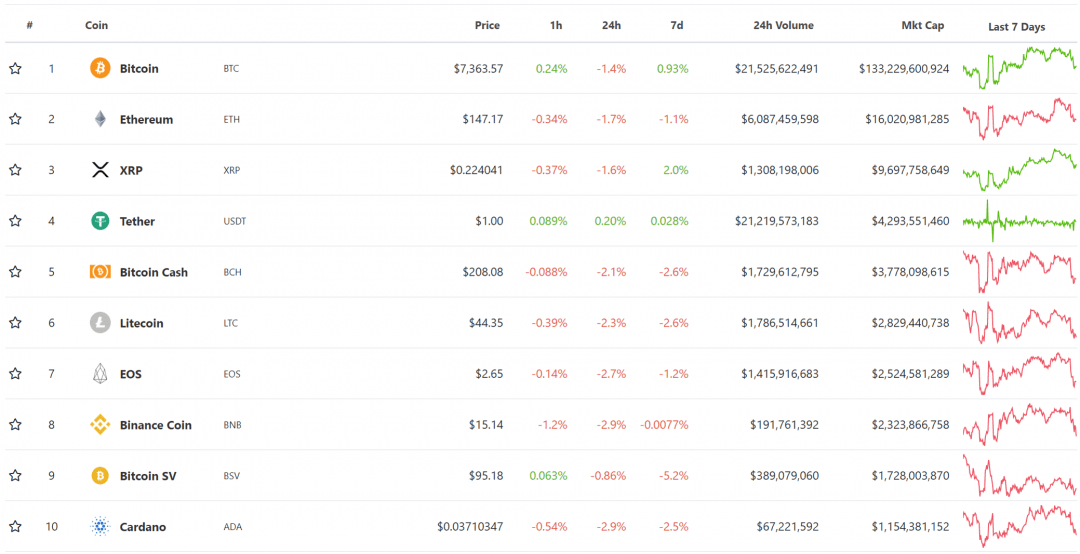Viewport: 1080px width, 554px height.
Task: Star Cardano as a favorite
Action: [15, 526]
